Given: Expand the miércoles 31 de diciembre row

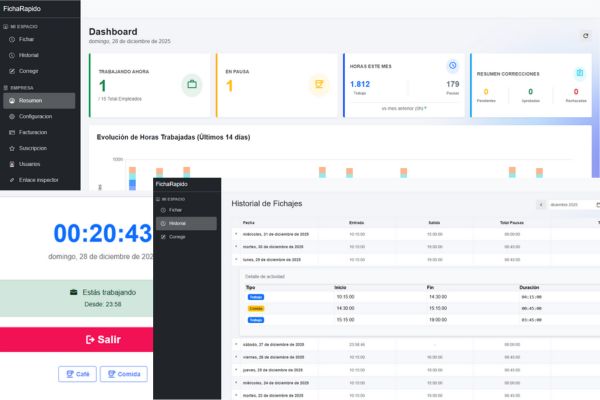Looking at the screenshot, I should (236, 233).
